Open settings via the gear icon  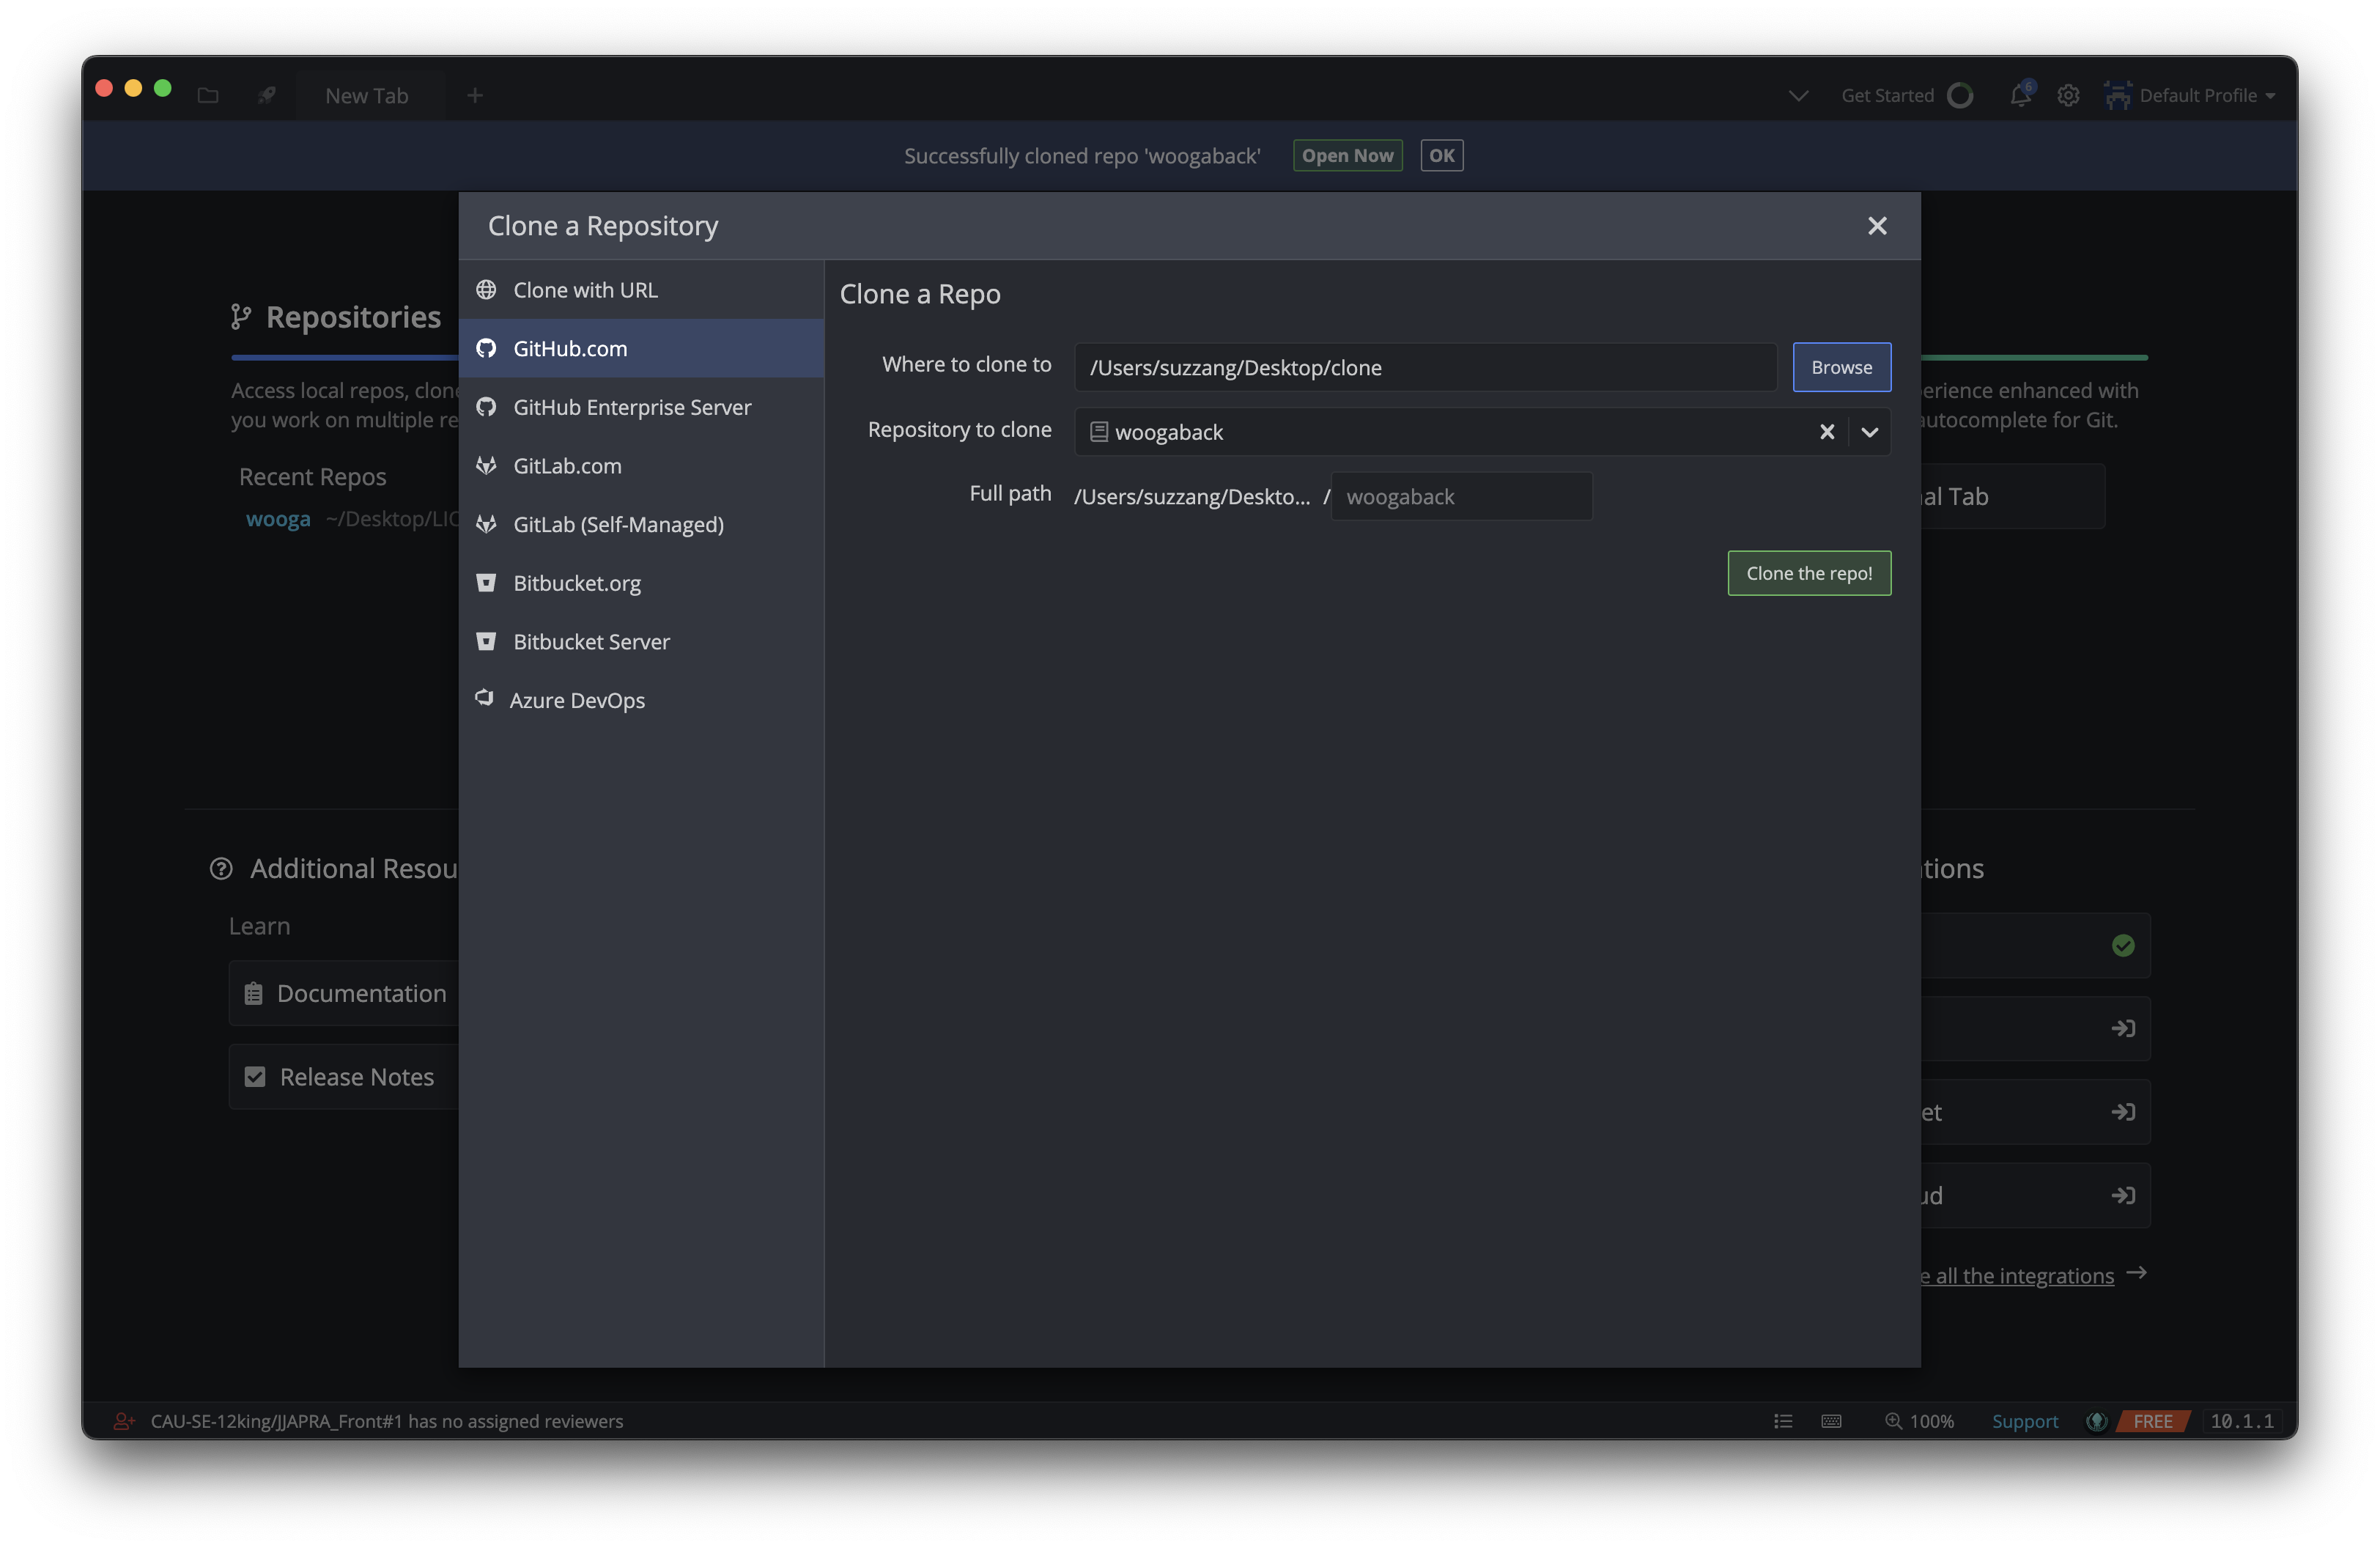point(2068,95)
